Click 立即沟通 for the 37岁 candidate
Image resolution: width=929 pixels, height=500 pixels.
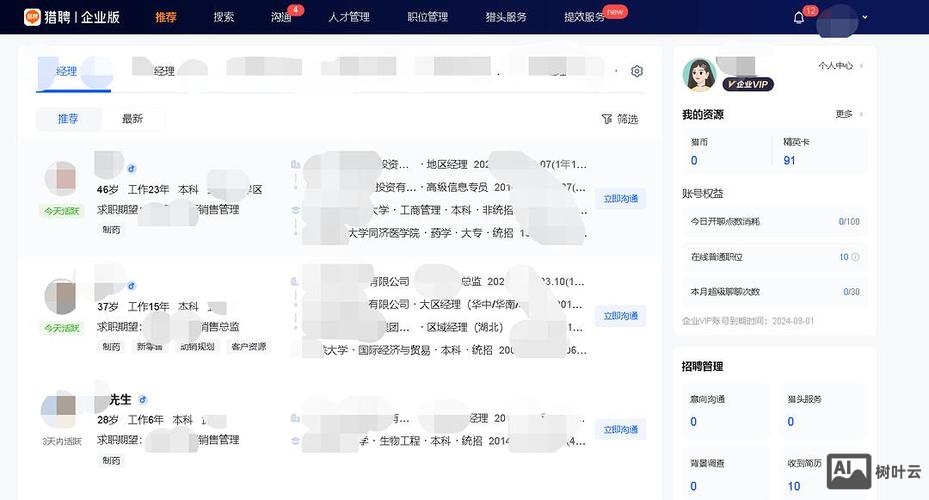coord(620,316)
